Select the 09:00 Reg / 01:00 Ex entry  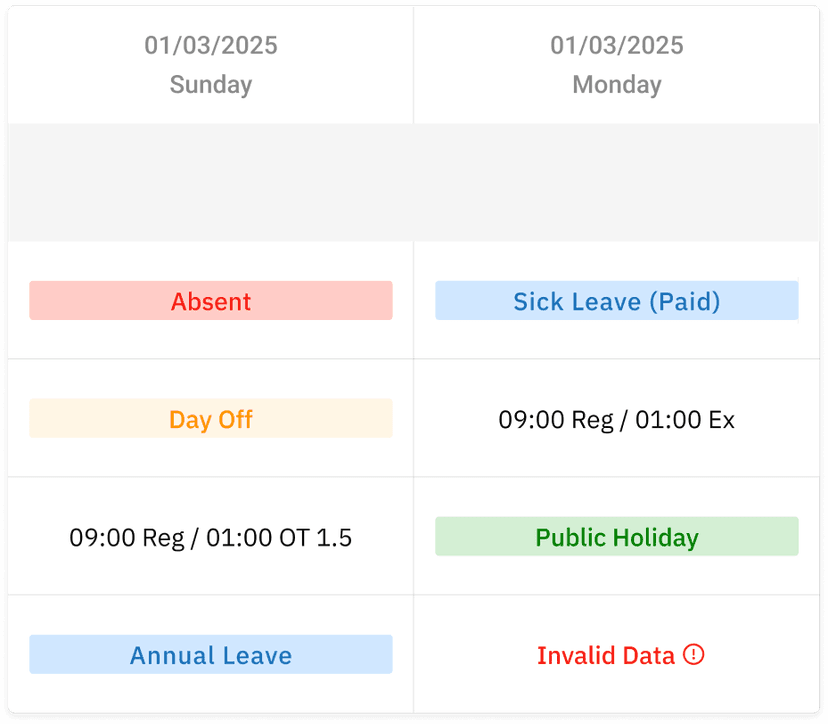point(616,419)
